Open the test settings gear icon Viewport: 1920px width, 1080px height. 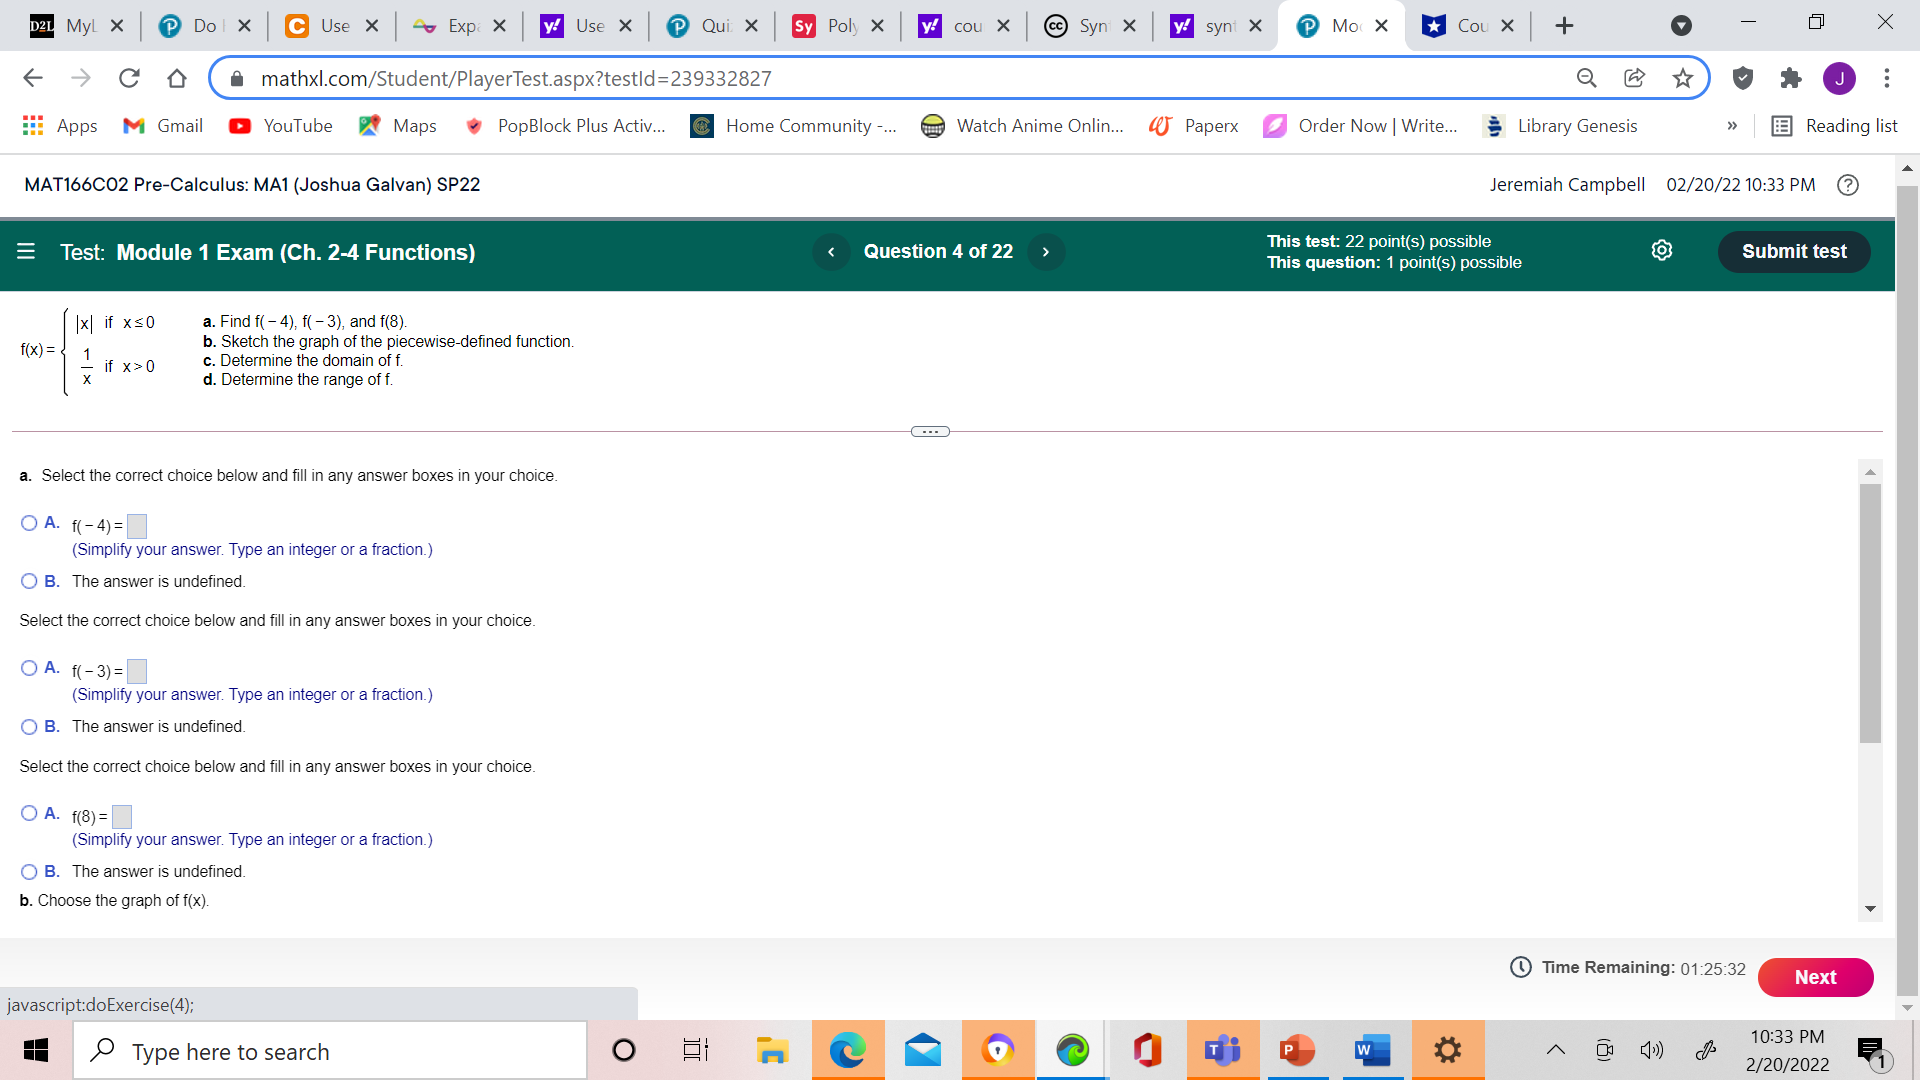pyautogui.click(x=1662, y=250)
